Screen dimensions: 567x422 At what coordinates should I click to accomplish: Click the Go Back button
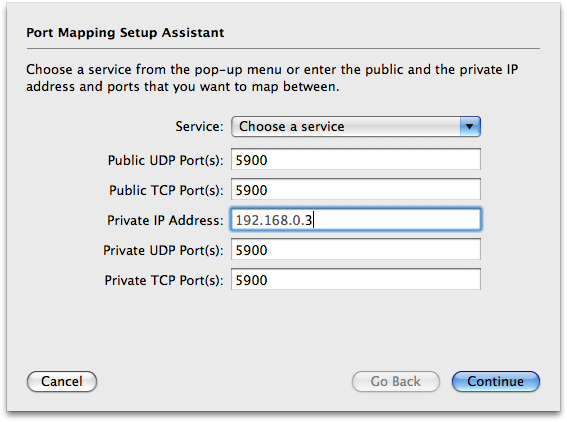coord(396,381)
